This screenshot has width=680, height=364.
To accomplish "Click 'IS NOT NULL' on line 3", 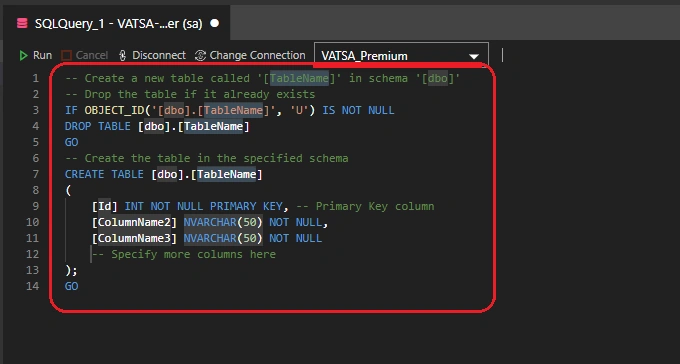I will (x=358, y=110).
